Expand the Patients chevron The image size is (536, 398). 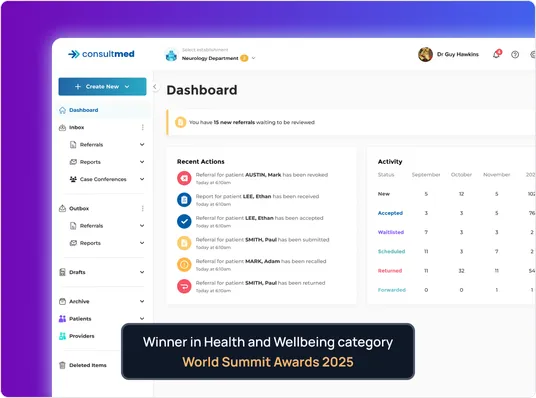pos(142,319)
